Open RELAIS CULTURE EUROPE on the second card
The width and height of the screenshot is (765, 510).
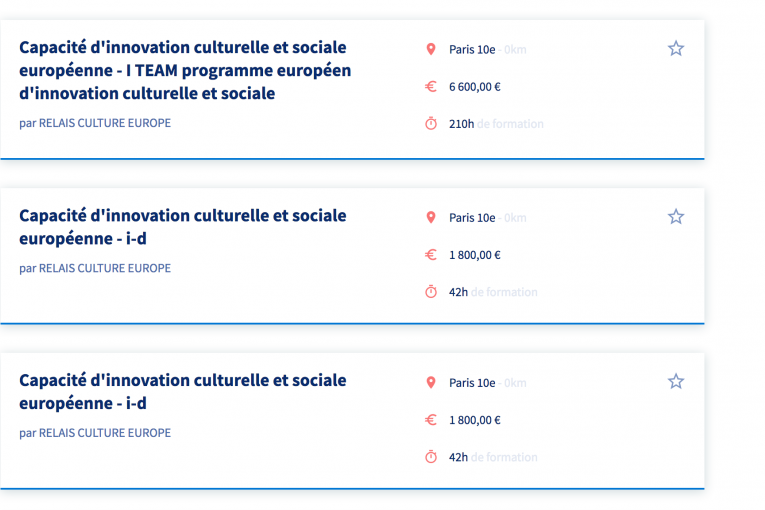point(105,268)
